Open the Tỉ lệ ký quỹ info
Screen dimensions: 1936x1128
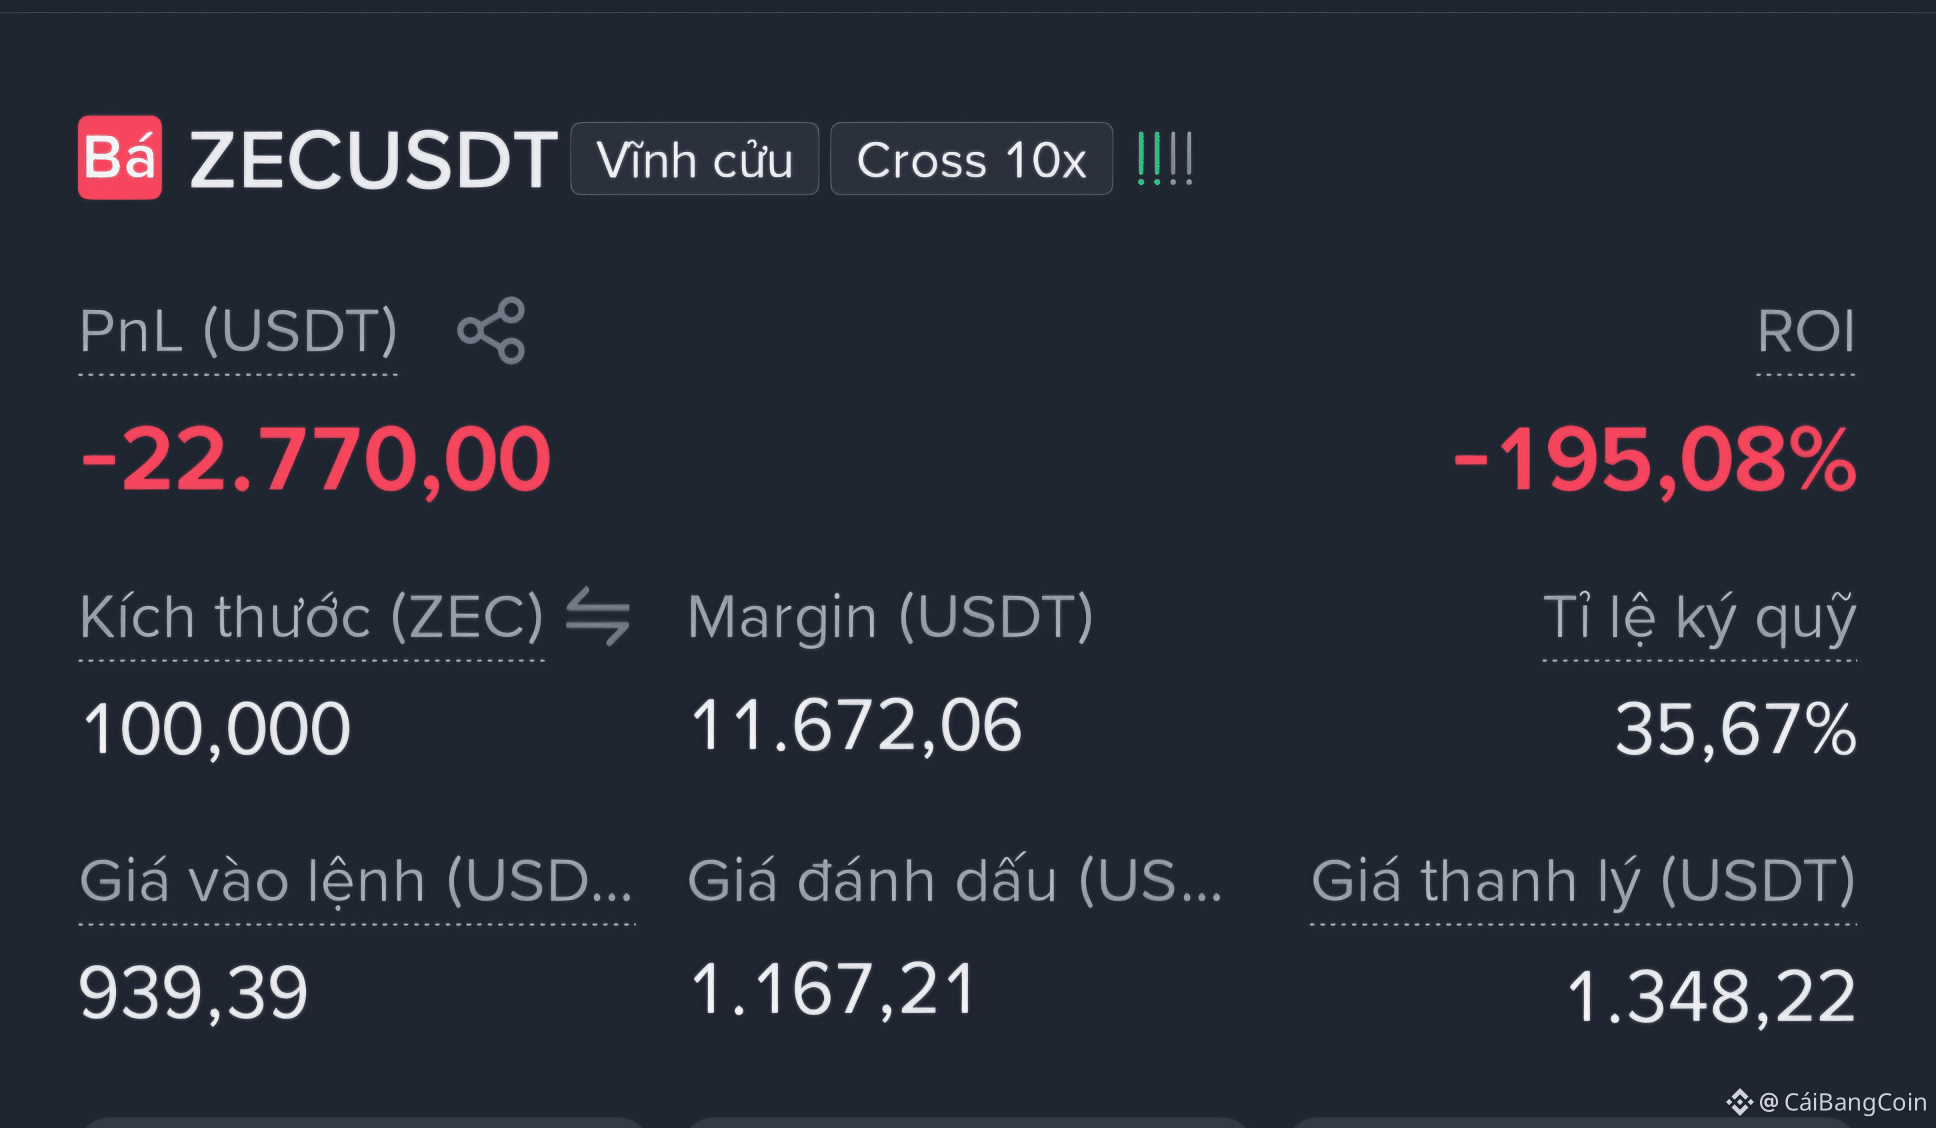[x=1700, y=617]
